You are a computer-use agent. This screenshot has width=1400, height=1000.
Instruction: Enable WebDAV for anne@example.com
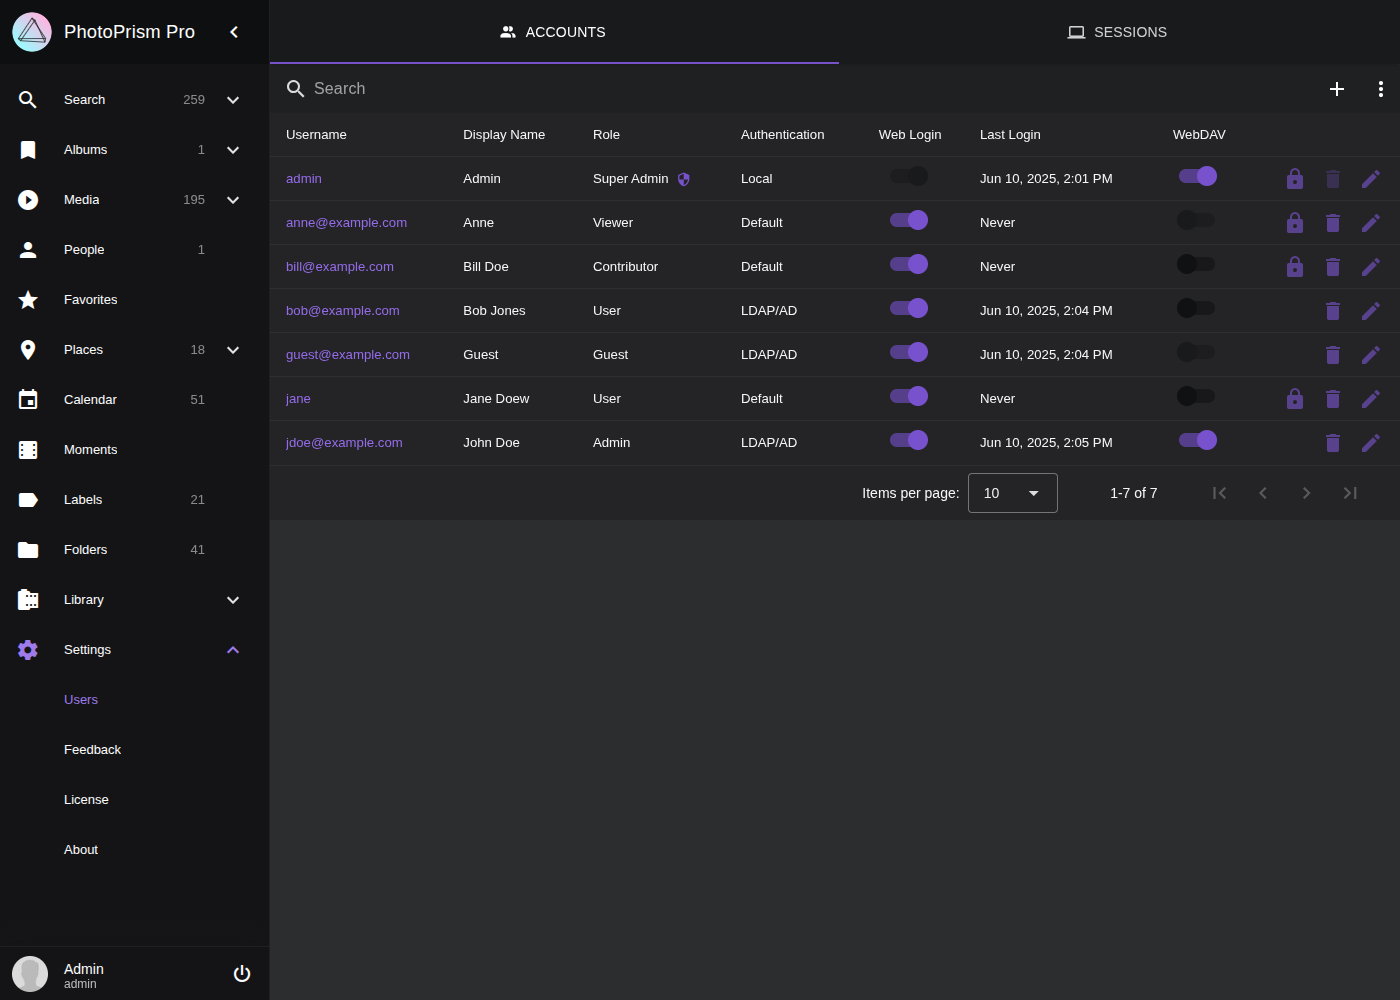(1197, 222)
